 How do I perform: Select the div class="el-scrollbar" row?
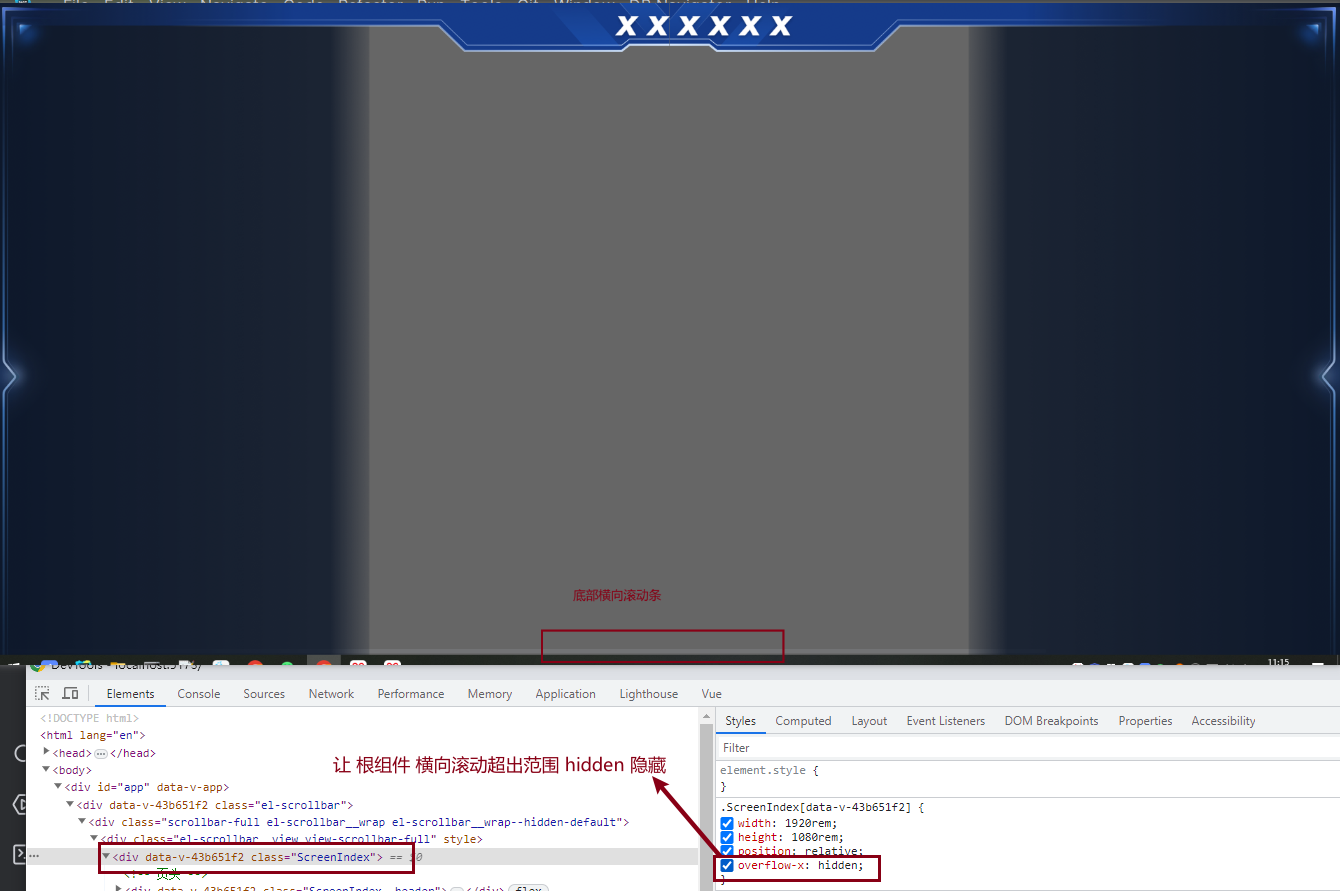pos(214,805)
